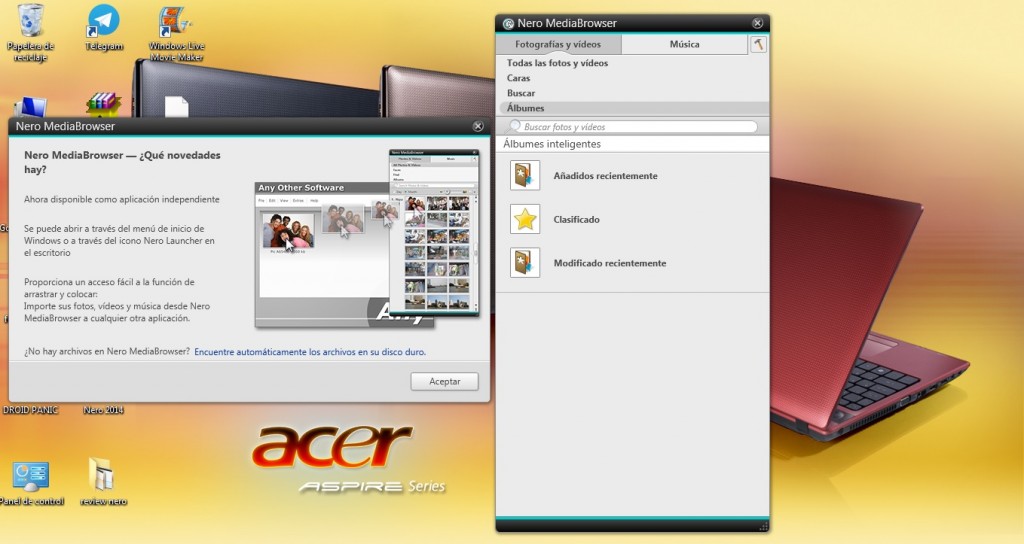Select the Papelera de reciclaje icon
Screen dimensions: 1024x544
(31, 20)
